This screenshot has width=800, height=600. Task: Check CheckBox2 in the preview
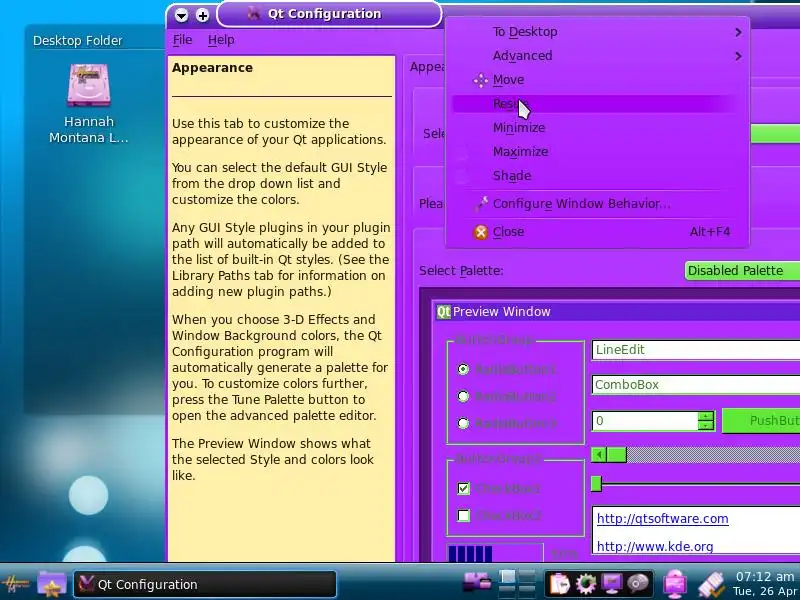click(463, 515)
